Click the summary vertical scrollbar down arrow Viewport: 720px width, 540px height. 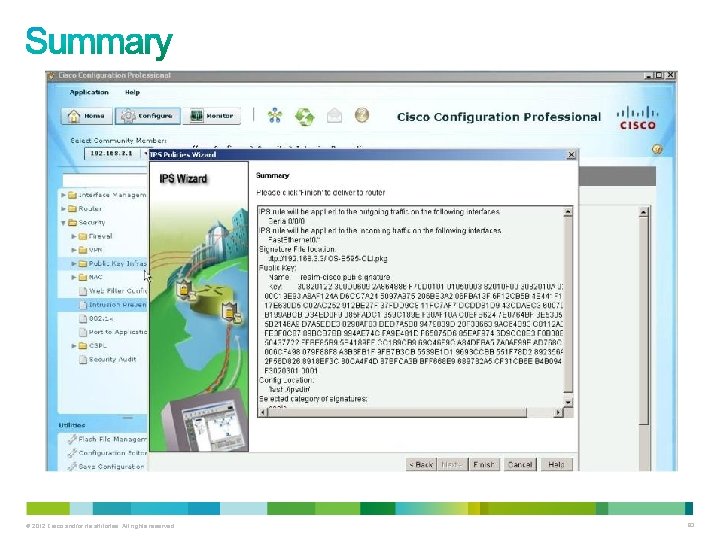568,403
